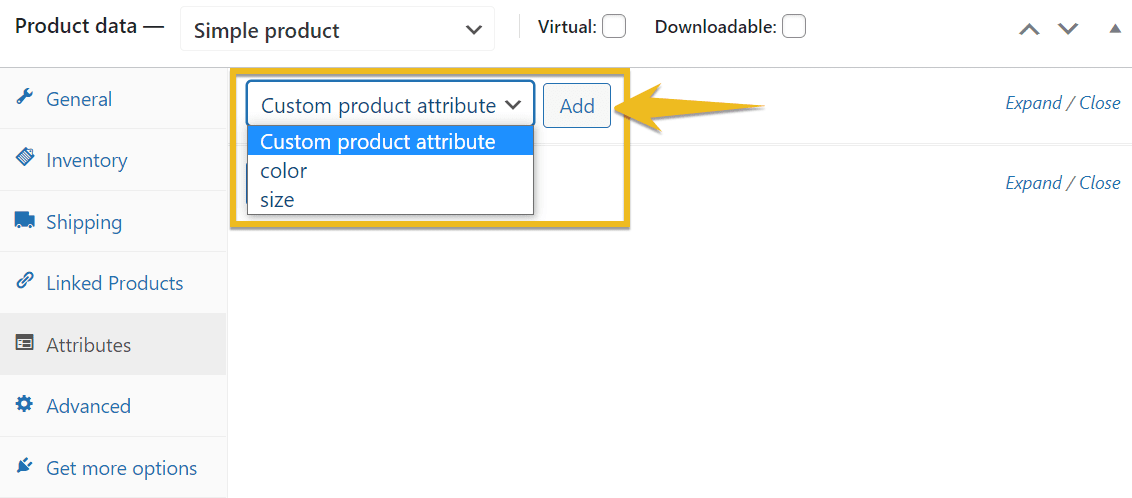The height and width of the screenshot is (498, 1132).
Task: Collapse the Custom product attribute dropdown
Action: click(x=391, y=105)
